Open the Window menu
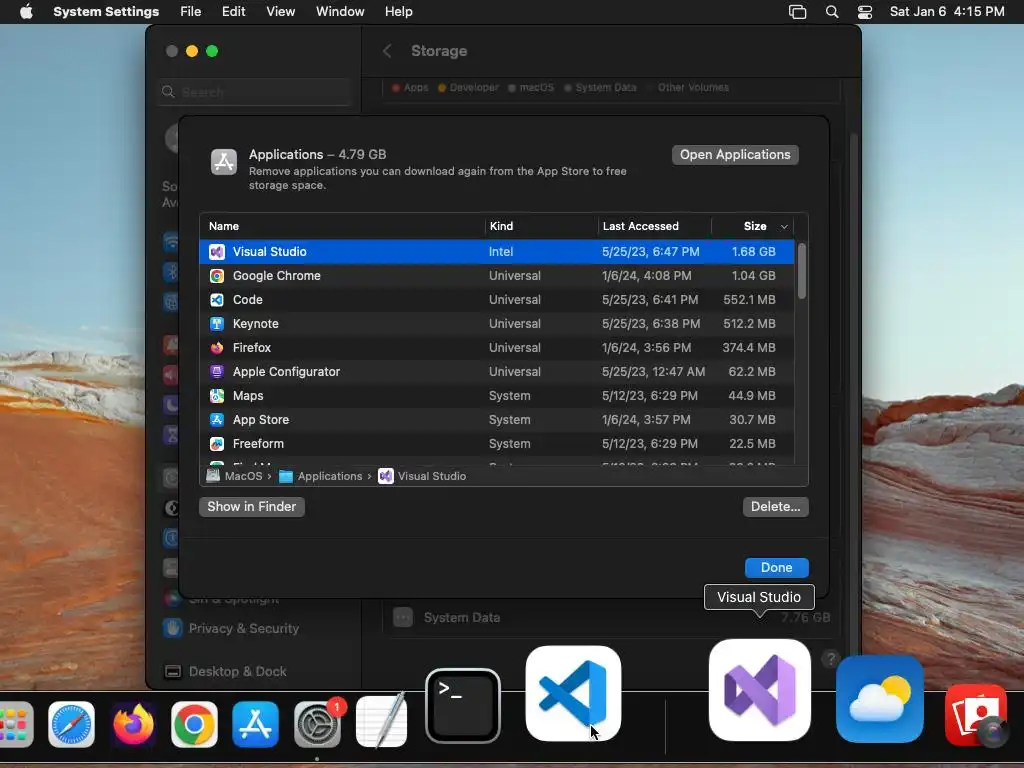Image resolution: width=1024 pixels, height=768 pixels. pyautogui.click(x=340, y=12)
